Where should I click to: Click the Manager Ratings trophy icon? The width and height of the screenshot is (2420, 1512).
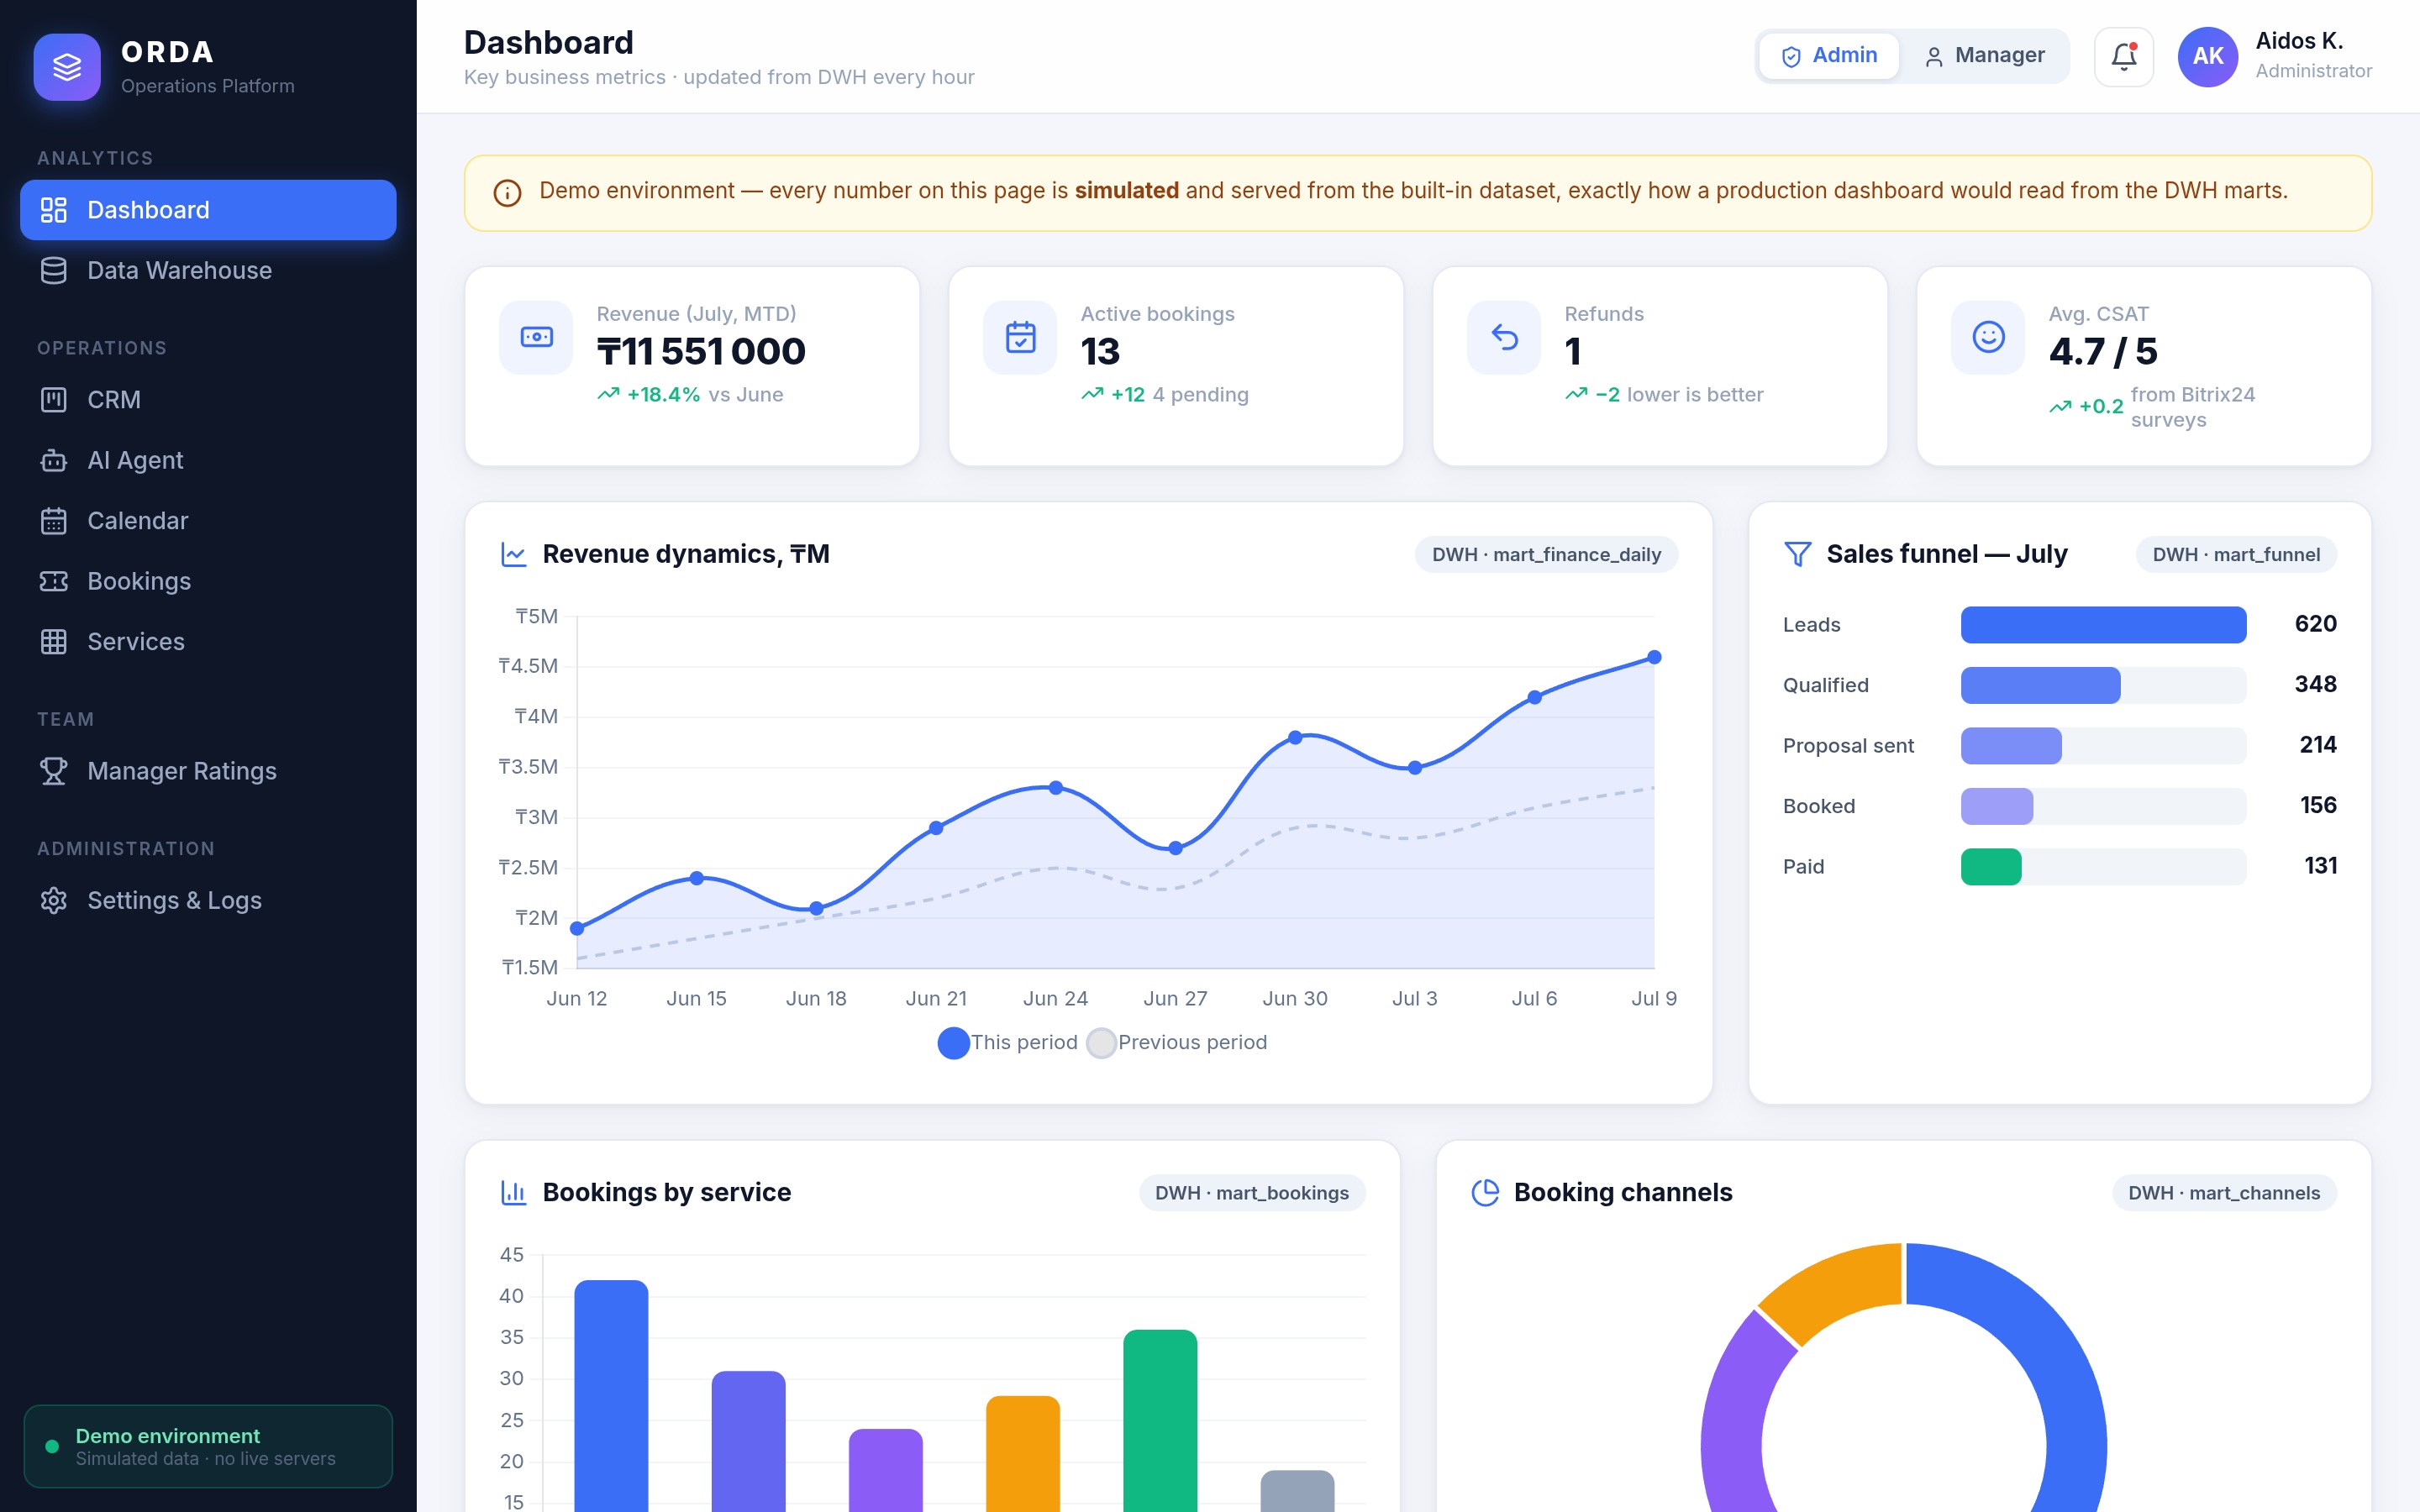(54, 771)
